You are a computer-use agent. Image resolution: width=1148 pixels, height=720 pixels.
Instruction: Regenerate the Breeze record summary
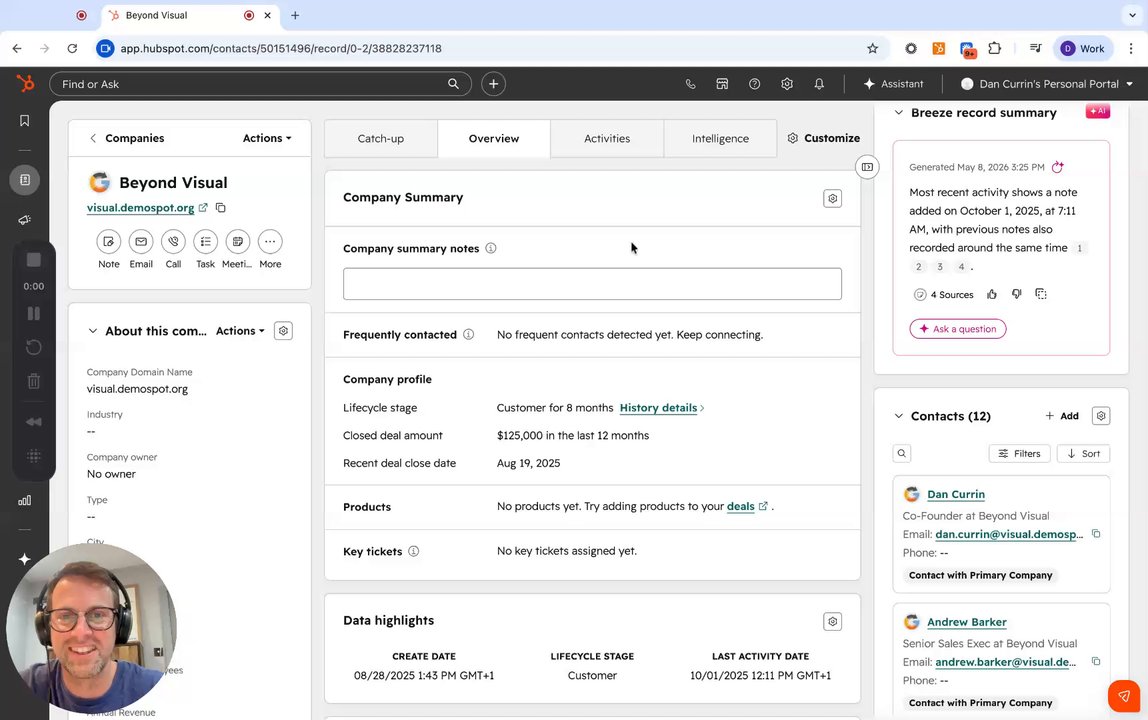point(1057,167)
